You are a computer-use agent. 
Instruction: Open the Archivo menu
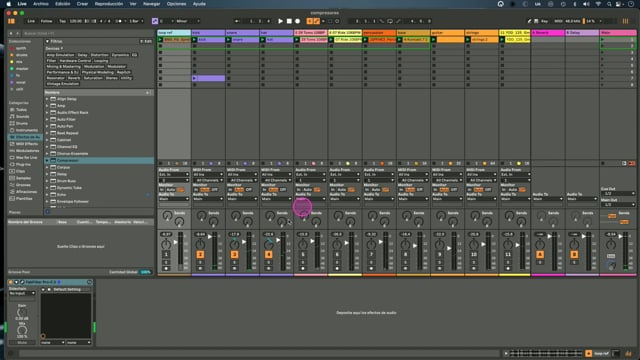pyautogui.click(x=40, y=4)
